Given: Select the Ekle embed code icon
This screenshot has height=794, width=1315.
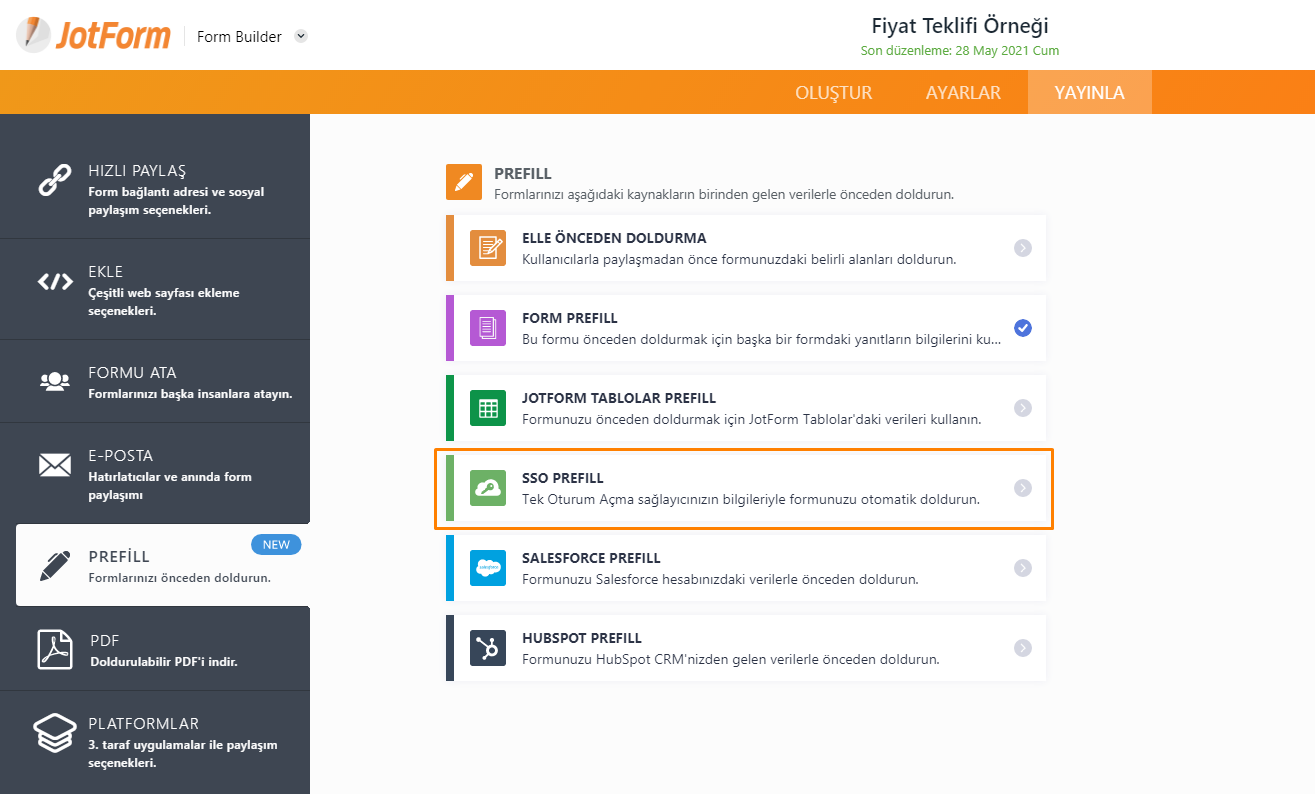Looking at the screenshot, I should point(54,282).
